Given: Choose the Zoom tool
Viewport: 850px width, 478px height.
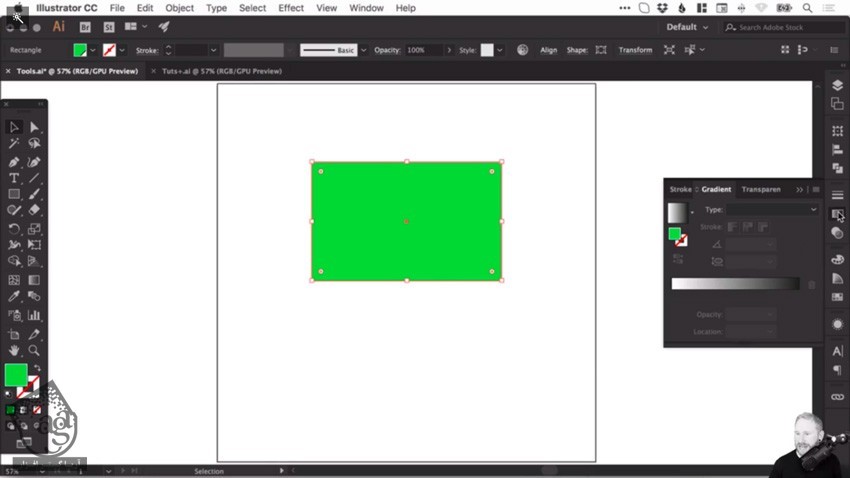Looking at the screenshot, I should click(34, 351).
